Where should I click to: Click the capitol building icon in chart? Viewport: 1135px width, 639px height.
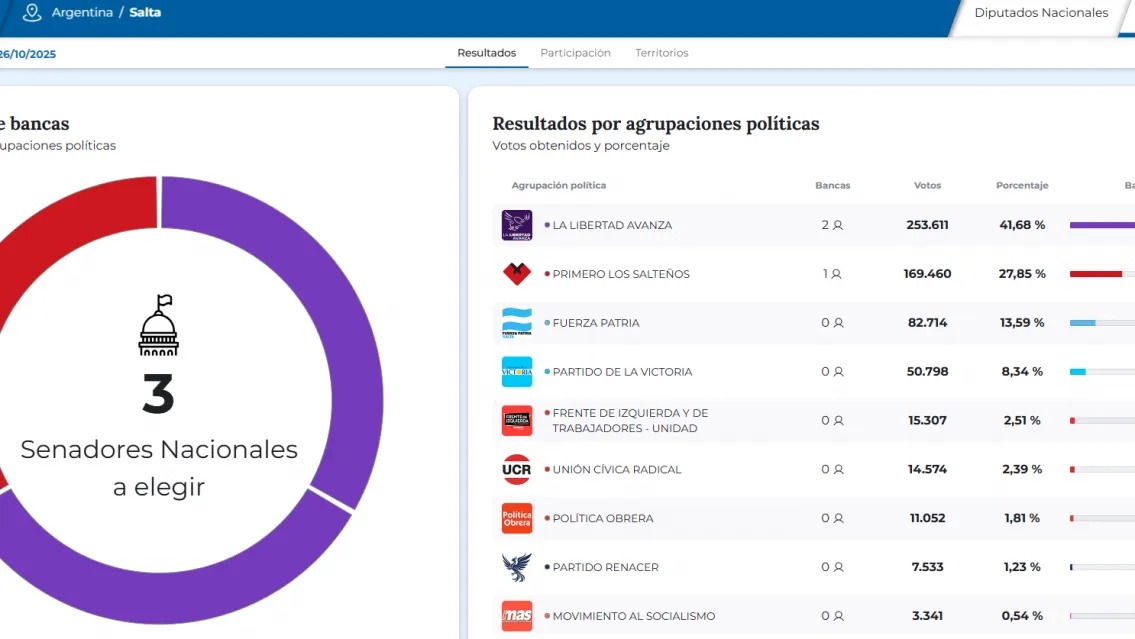coord(159,326)
